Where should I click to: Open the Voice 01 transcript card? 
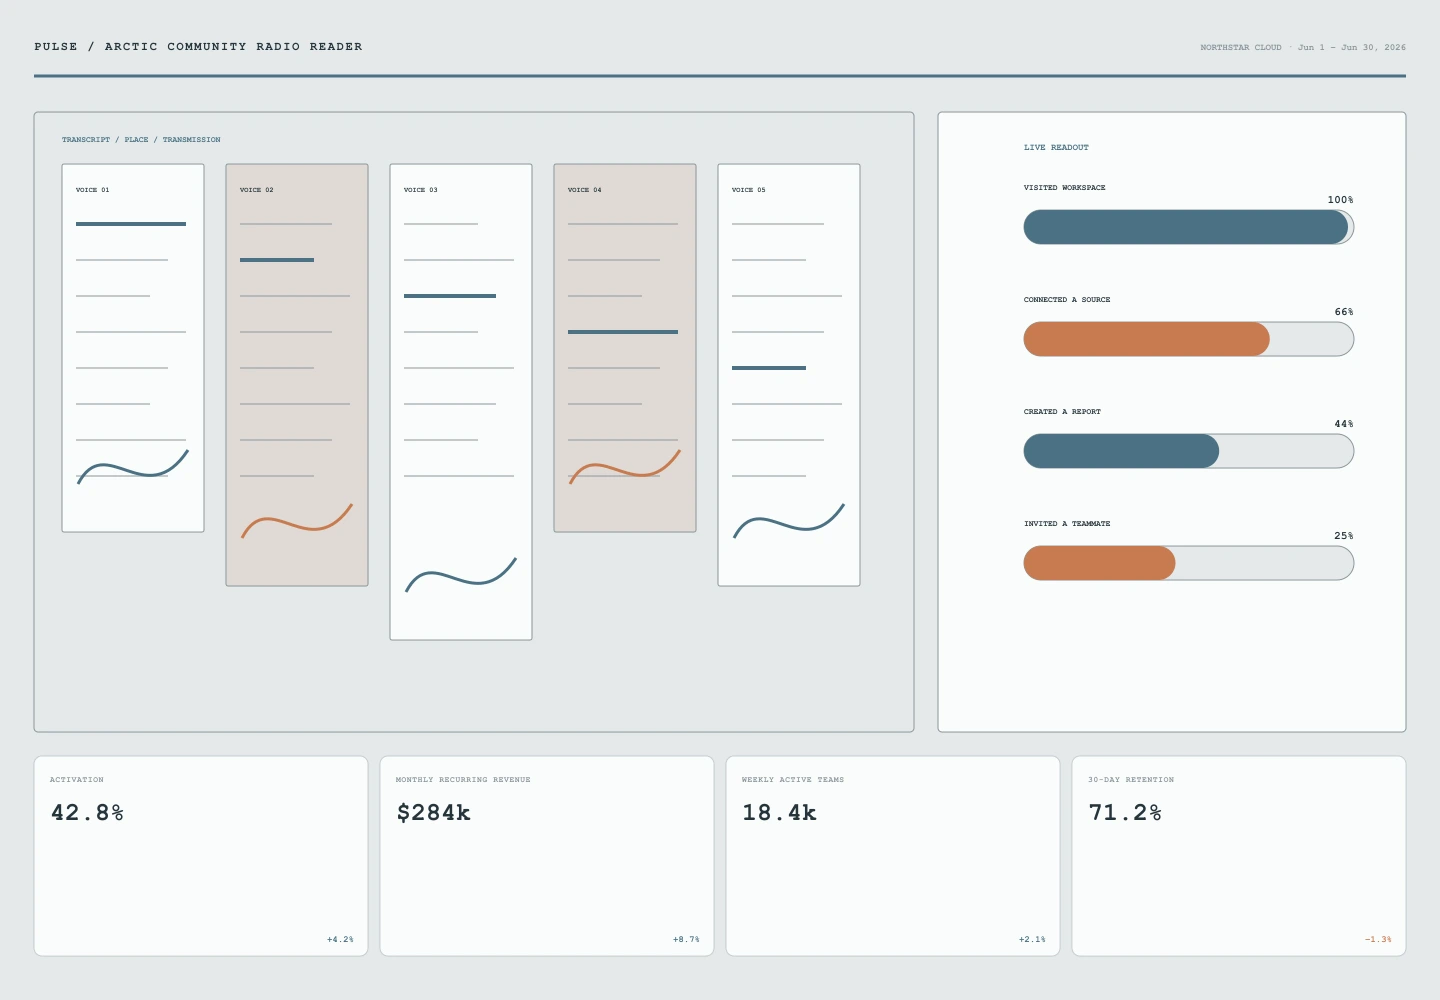(x=133, y=348)
